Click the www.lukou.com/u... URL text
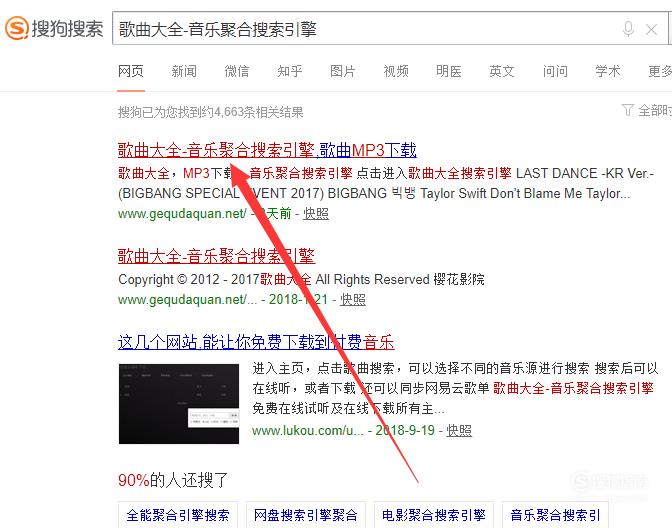Screen dimensions: 672x528 click(307, 430)
